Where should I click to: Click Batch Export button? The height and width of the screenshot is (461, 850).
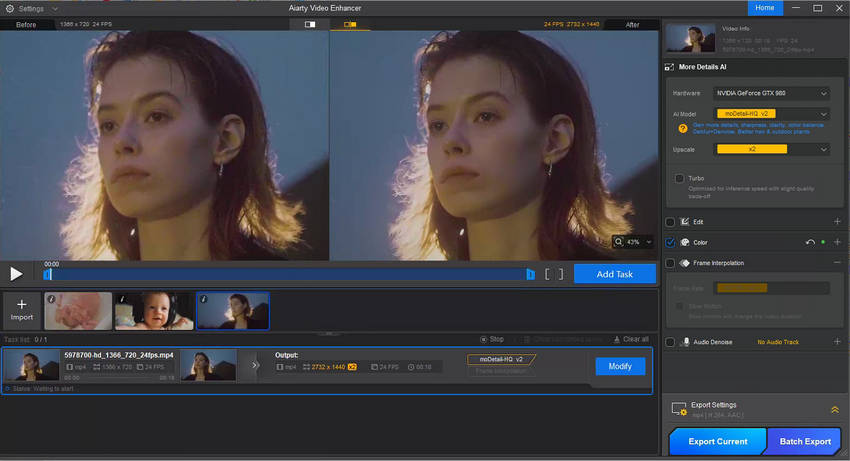(x=805, y=441)
